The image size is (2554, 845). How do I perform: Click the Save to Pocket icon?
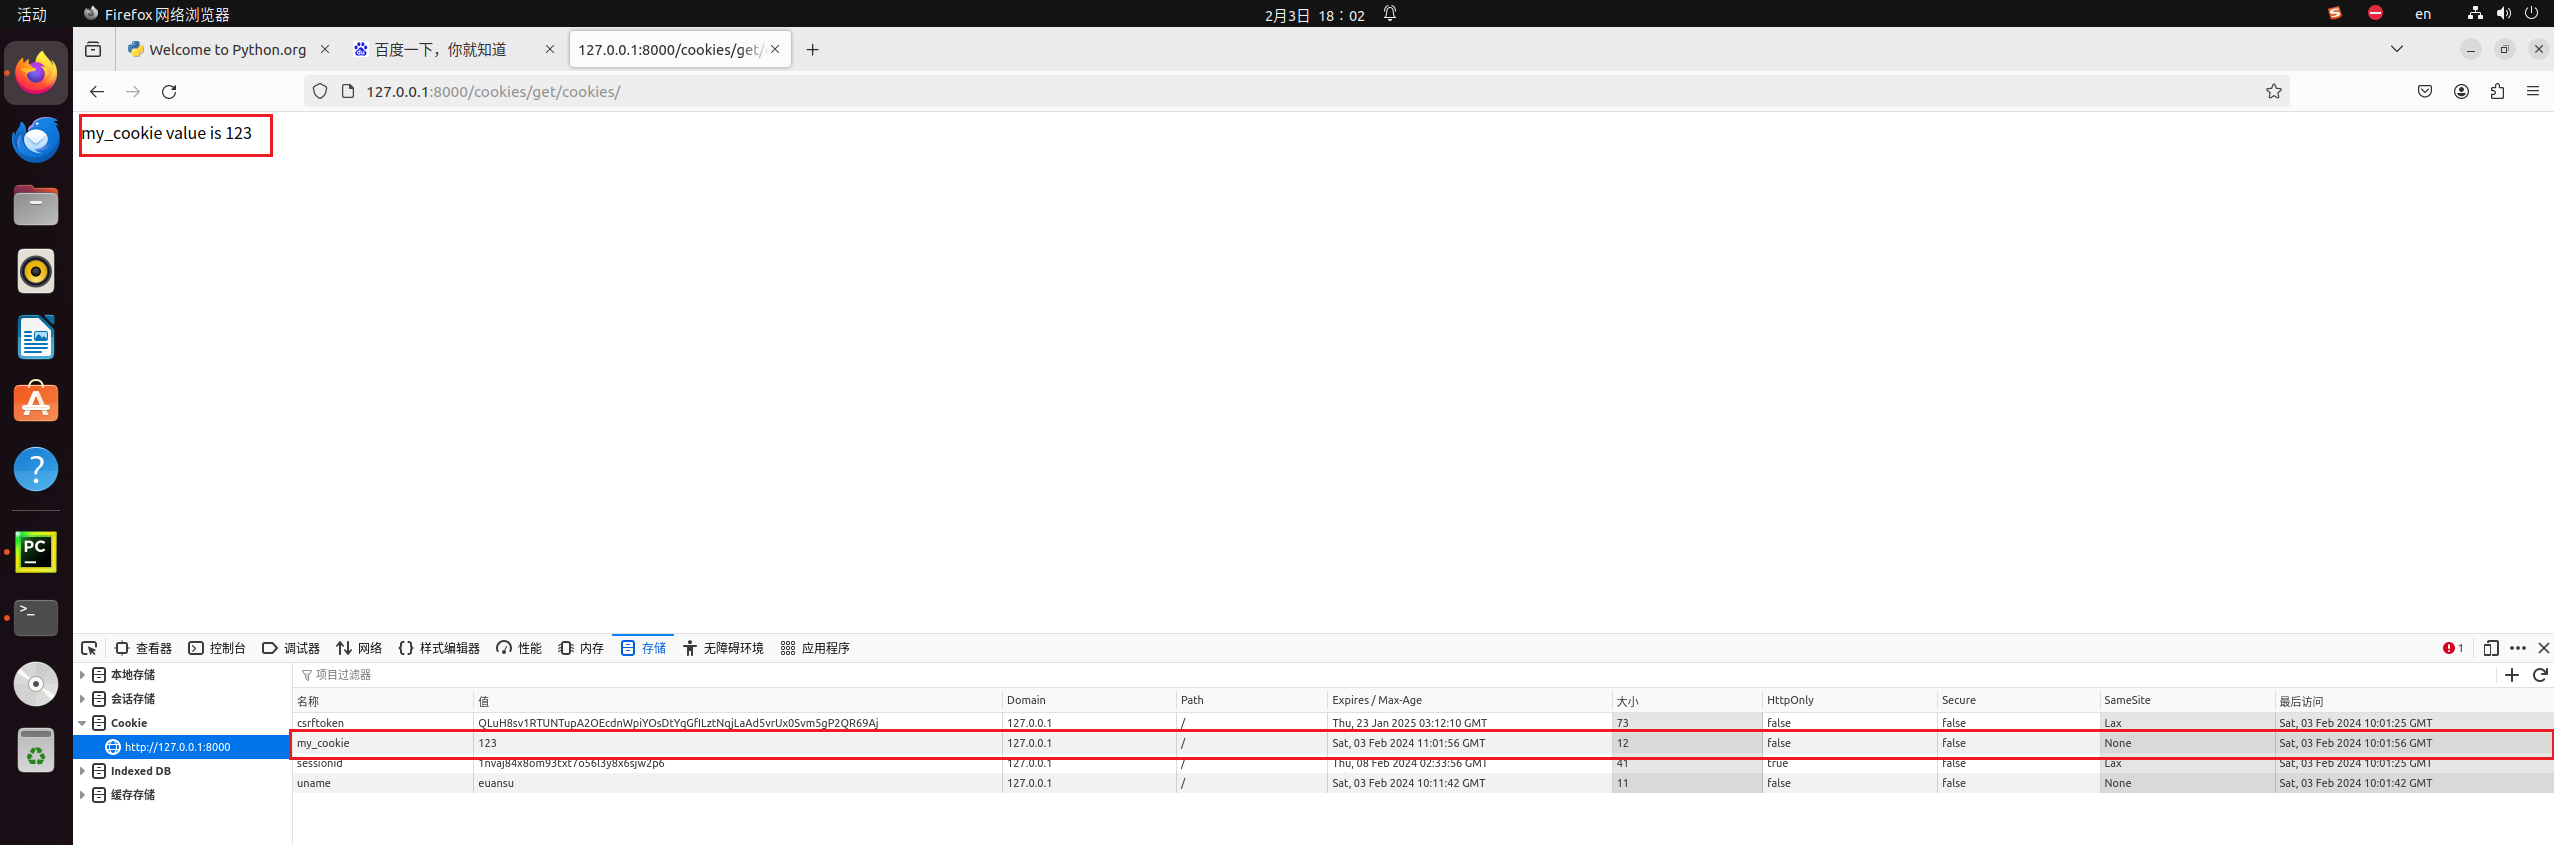pos(2425,92)
